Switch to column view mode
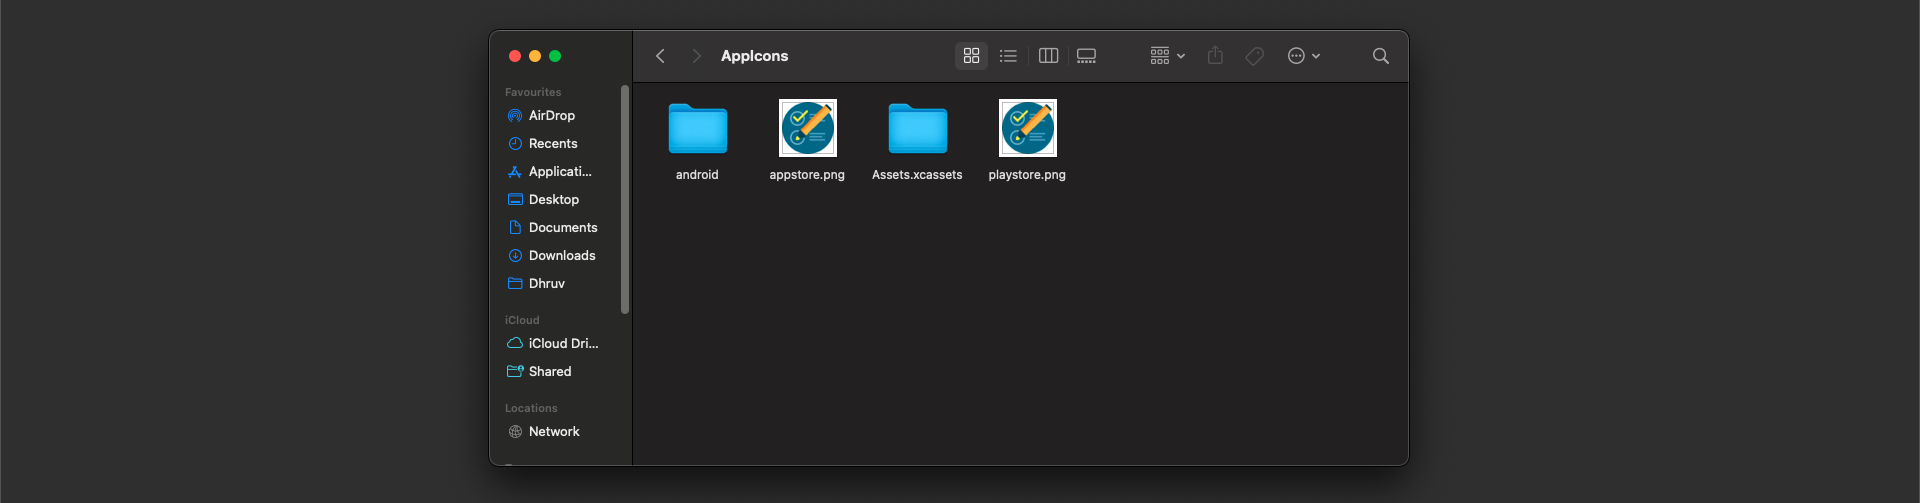The image size is (1920, 503). [1048, 56]
